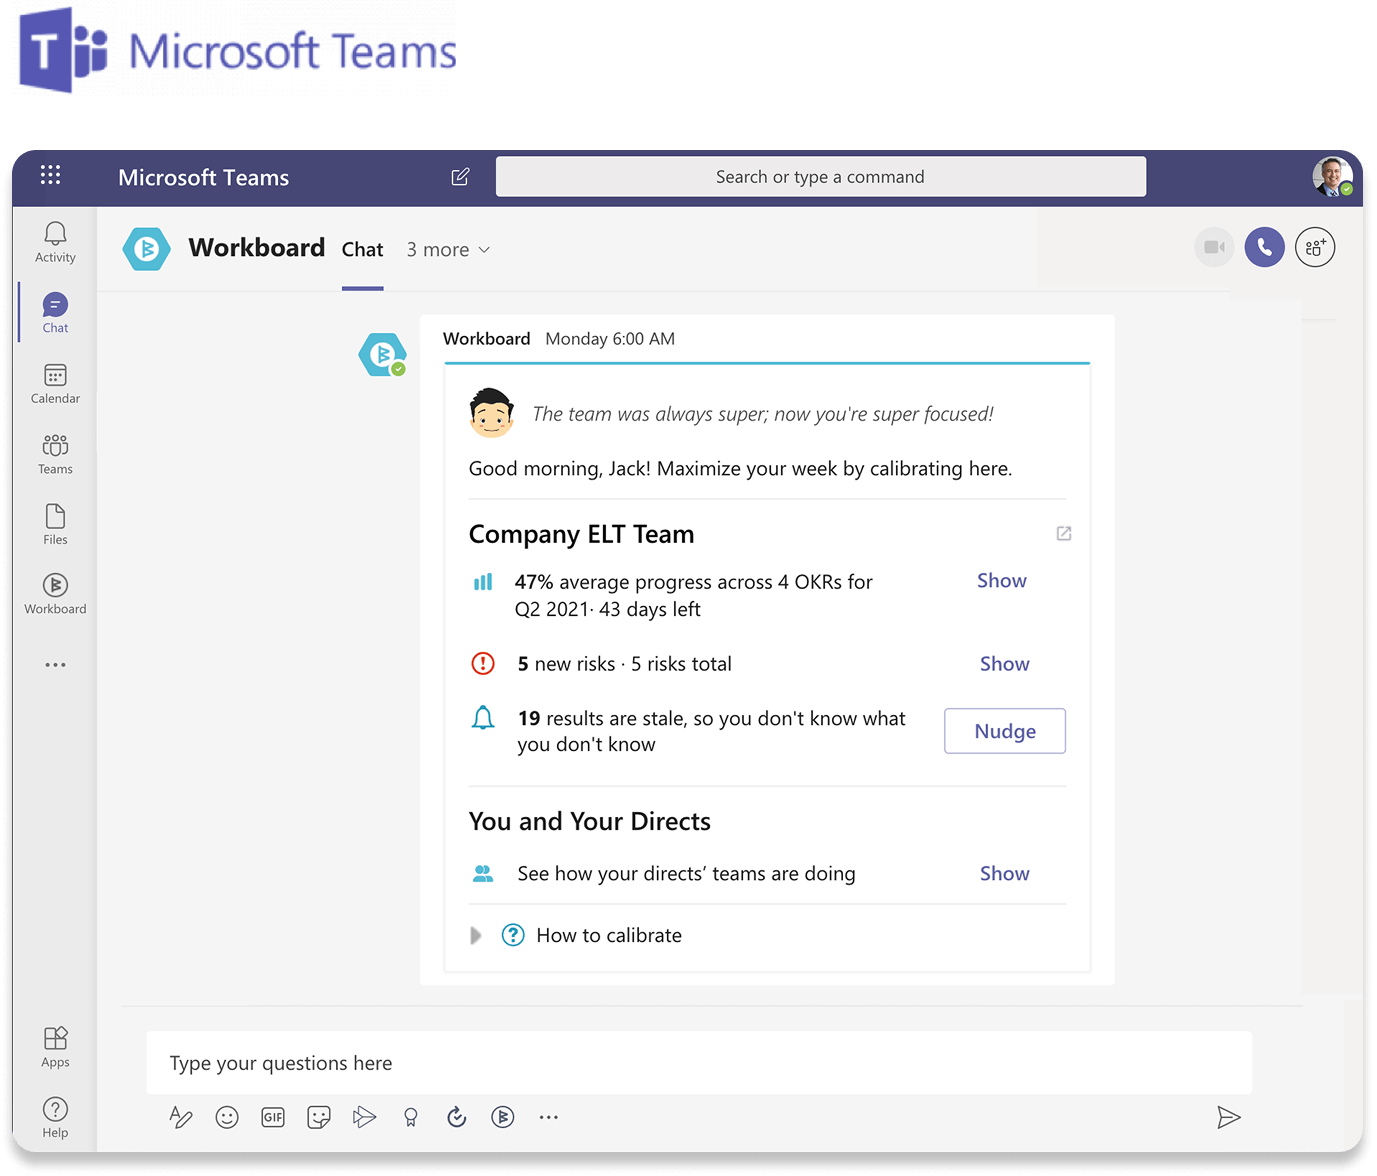Image resolution: width=1377 pixels, height=1176 pixels.
Task: Open Stream video icon in compose toolbar
Action: click(365, 1117)
